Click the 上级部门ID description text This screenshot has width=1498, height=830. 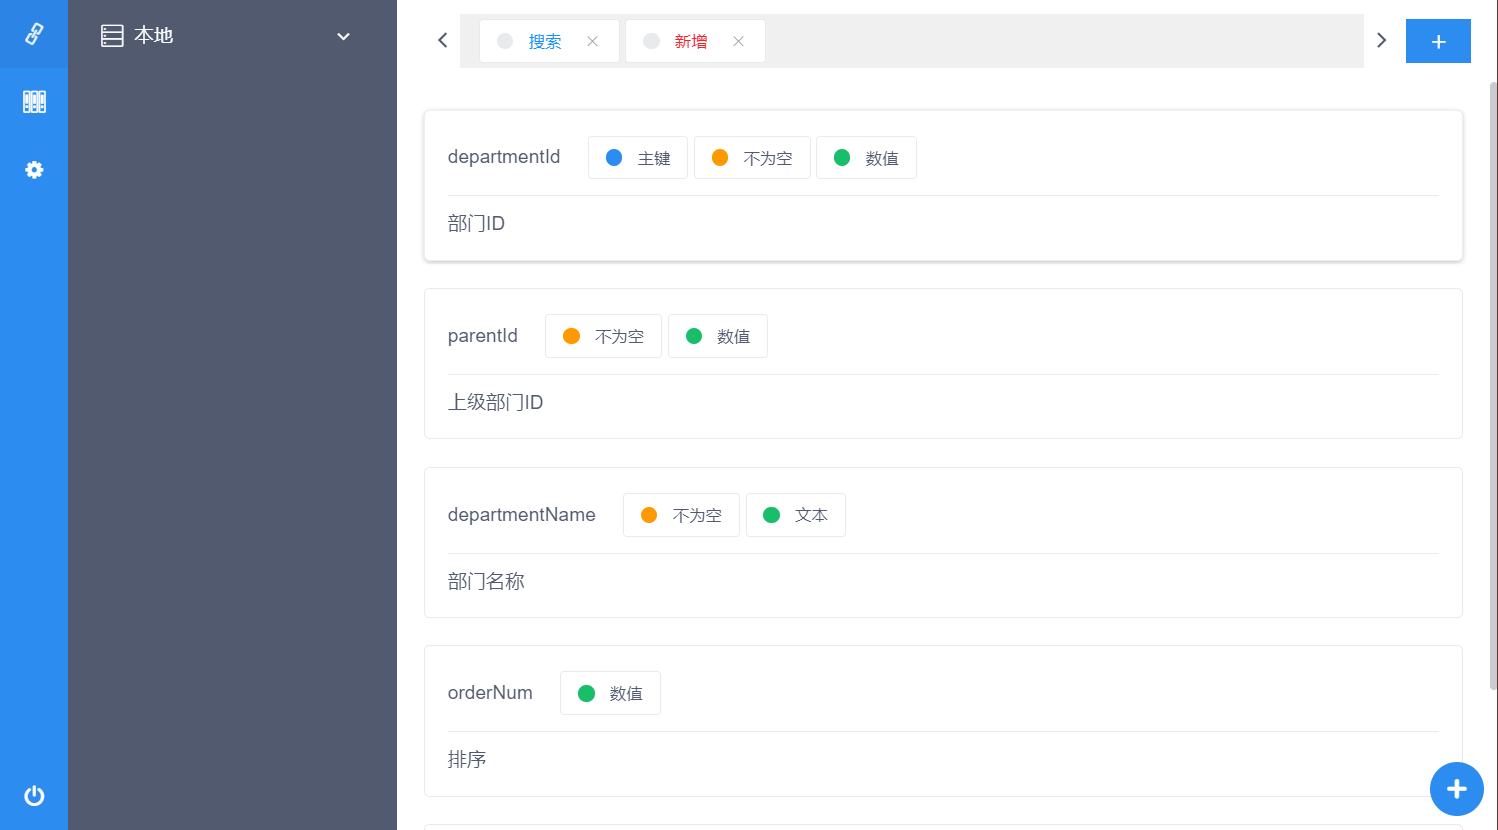495,403
